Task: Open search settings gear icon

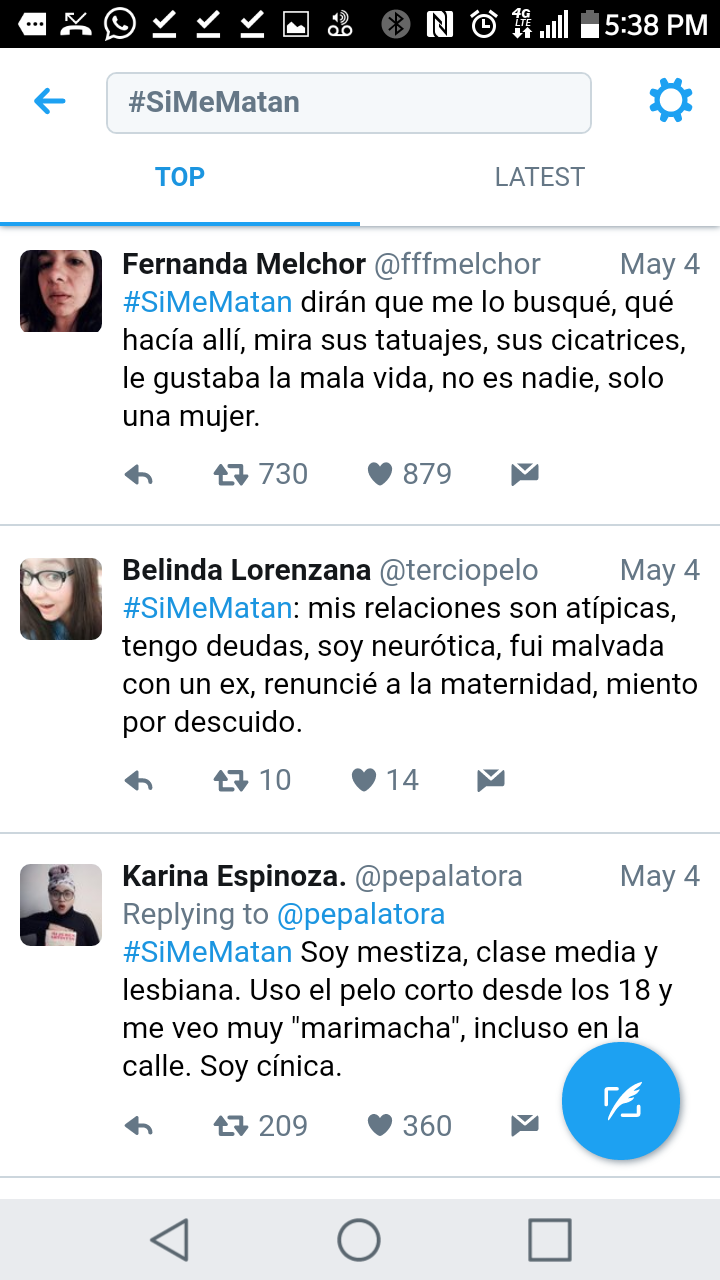Action: [x=670, y=101]
